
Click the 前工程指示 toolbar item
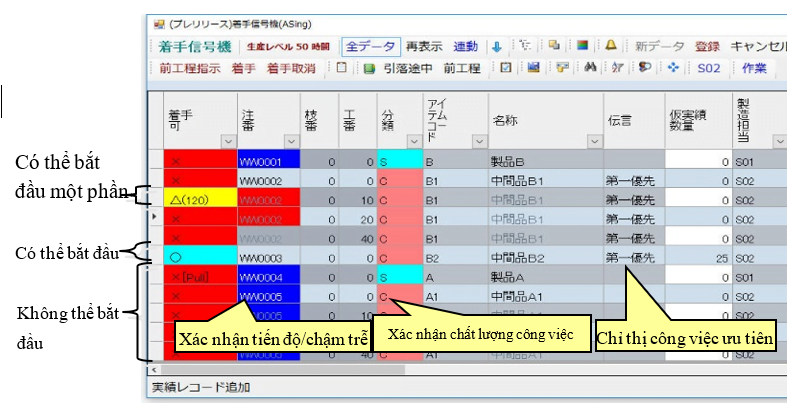189,68
